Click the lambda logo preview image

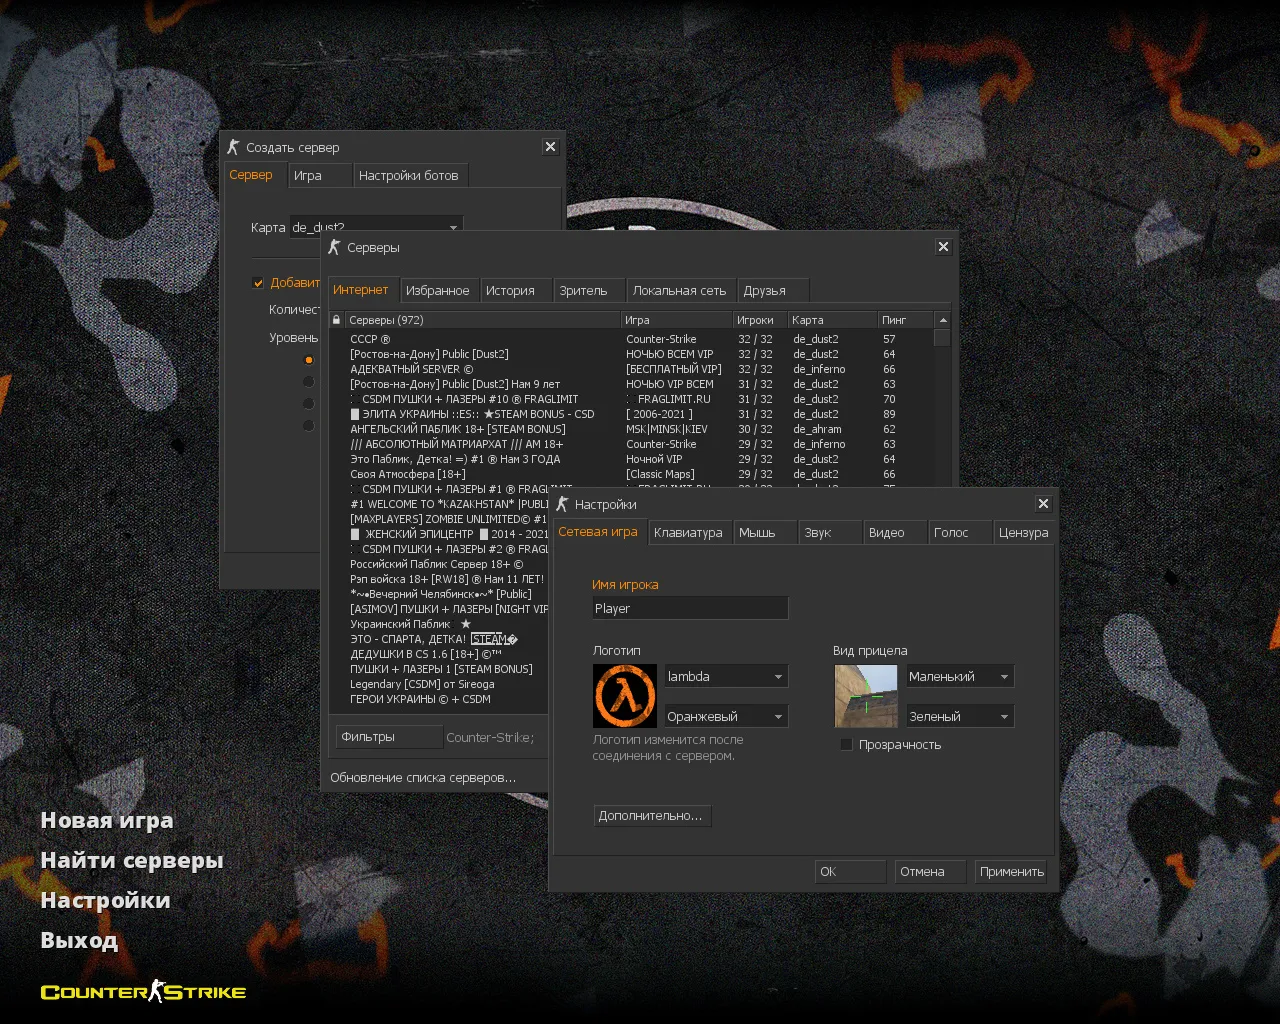coord(625,696)
